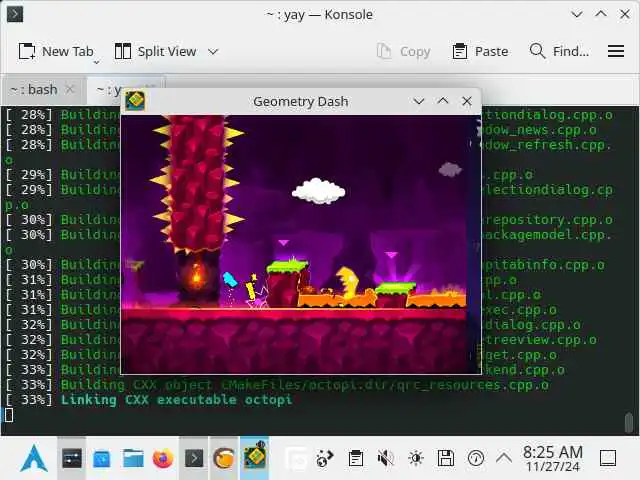Open the Konsole hamburger menu
640x480 pixels.
click(616, 51)
